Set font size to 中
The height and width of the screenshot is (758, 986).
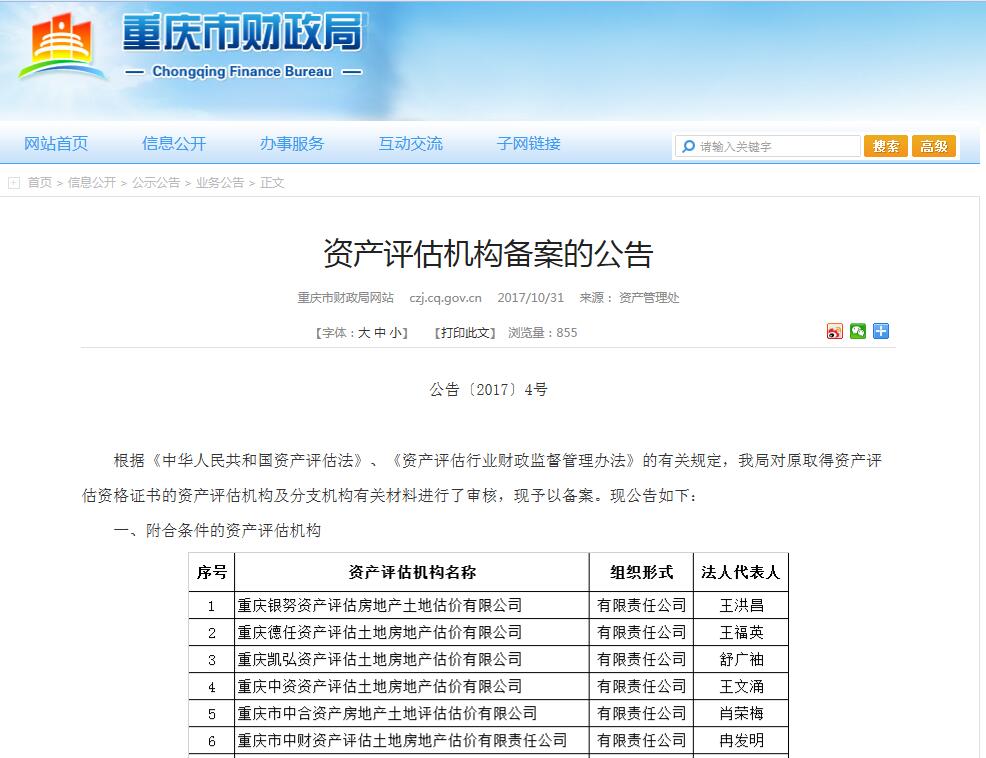380,333
